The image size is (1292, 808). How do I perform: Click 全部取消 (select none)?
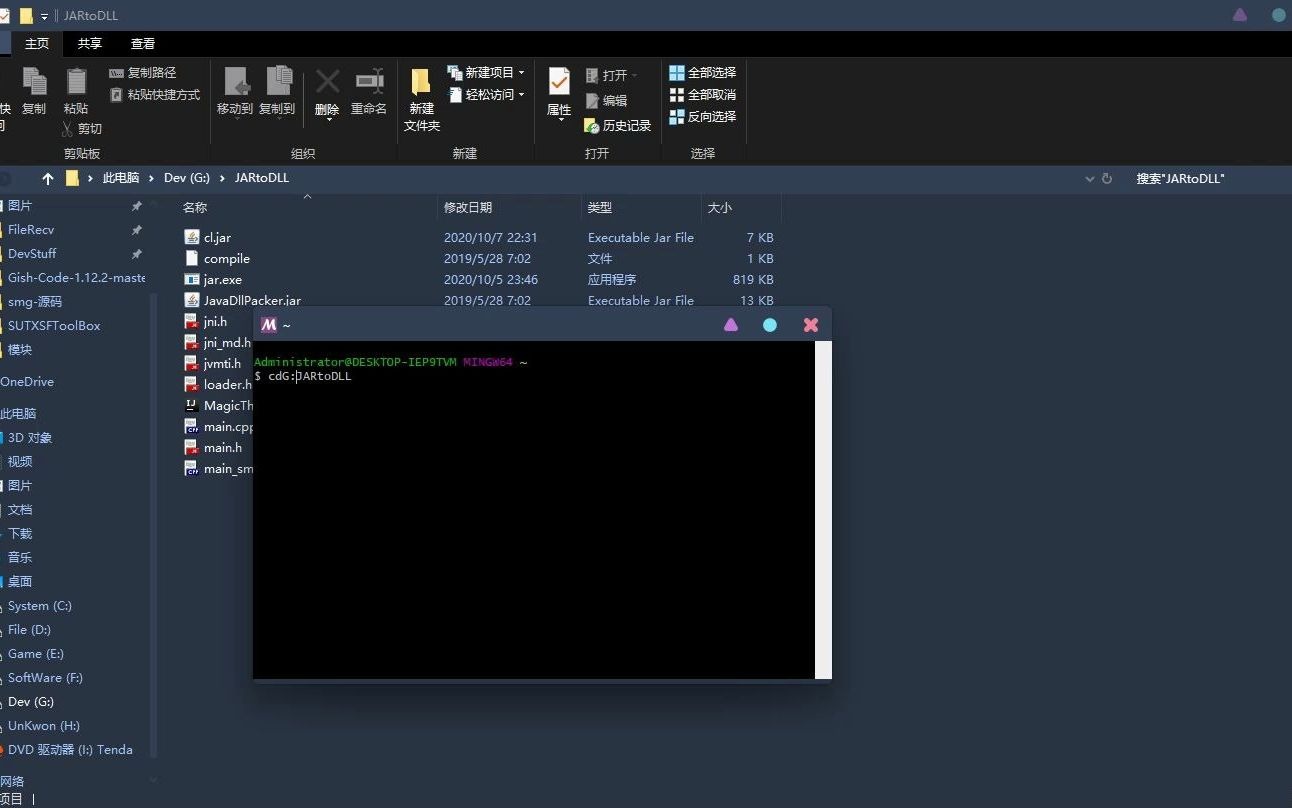click(x=702, y=95)
